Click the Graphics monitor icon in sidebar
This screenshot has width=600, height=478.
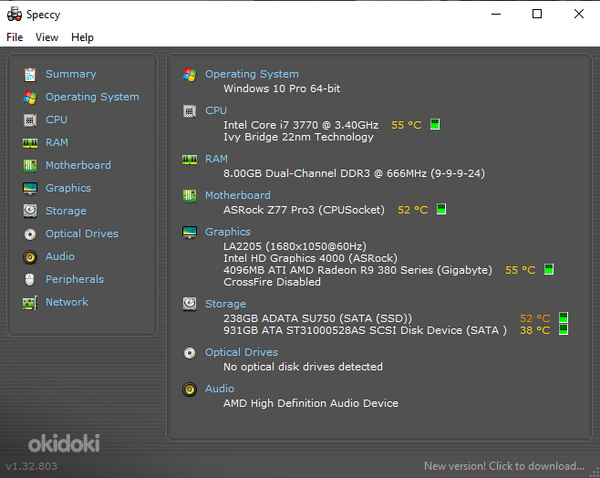[x=30, y=188]
